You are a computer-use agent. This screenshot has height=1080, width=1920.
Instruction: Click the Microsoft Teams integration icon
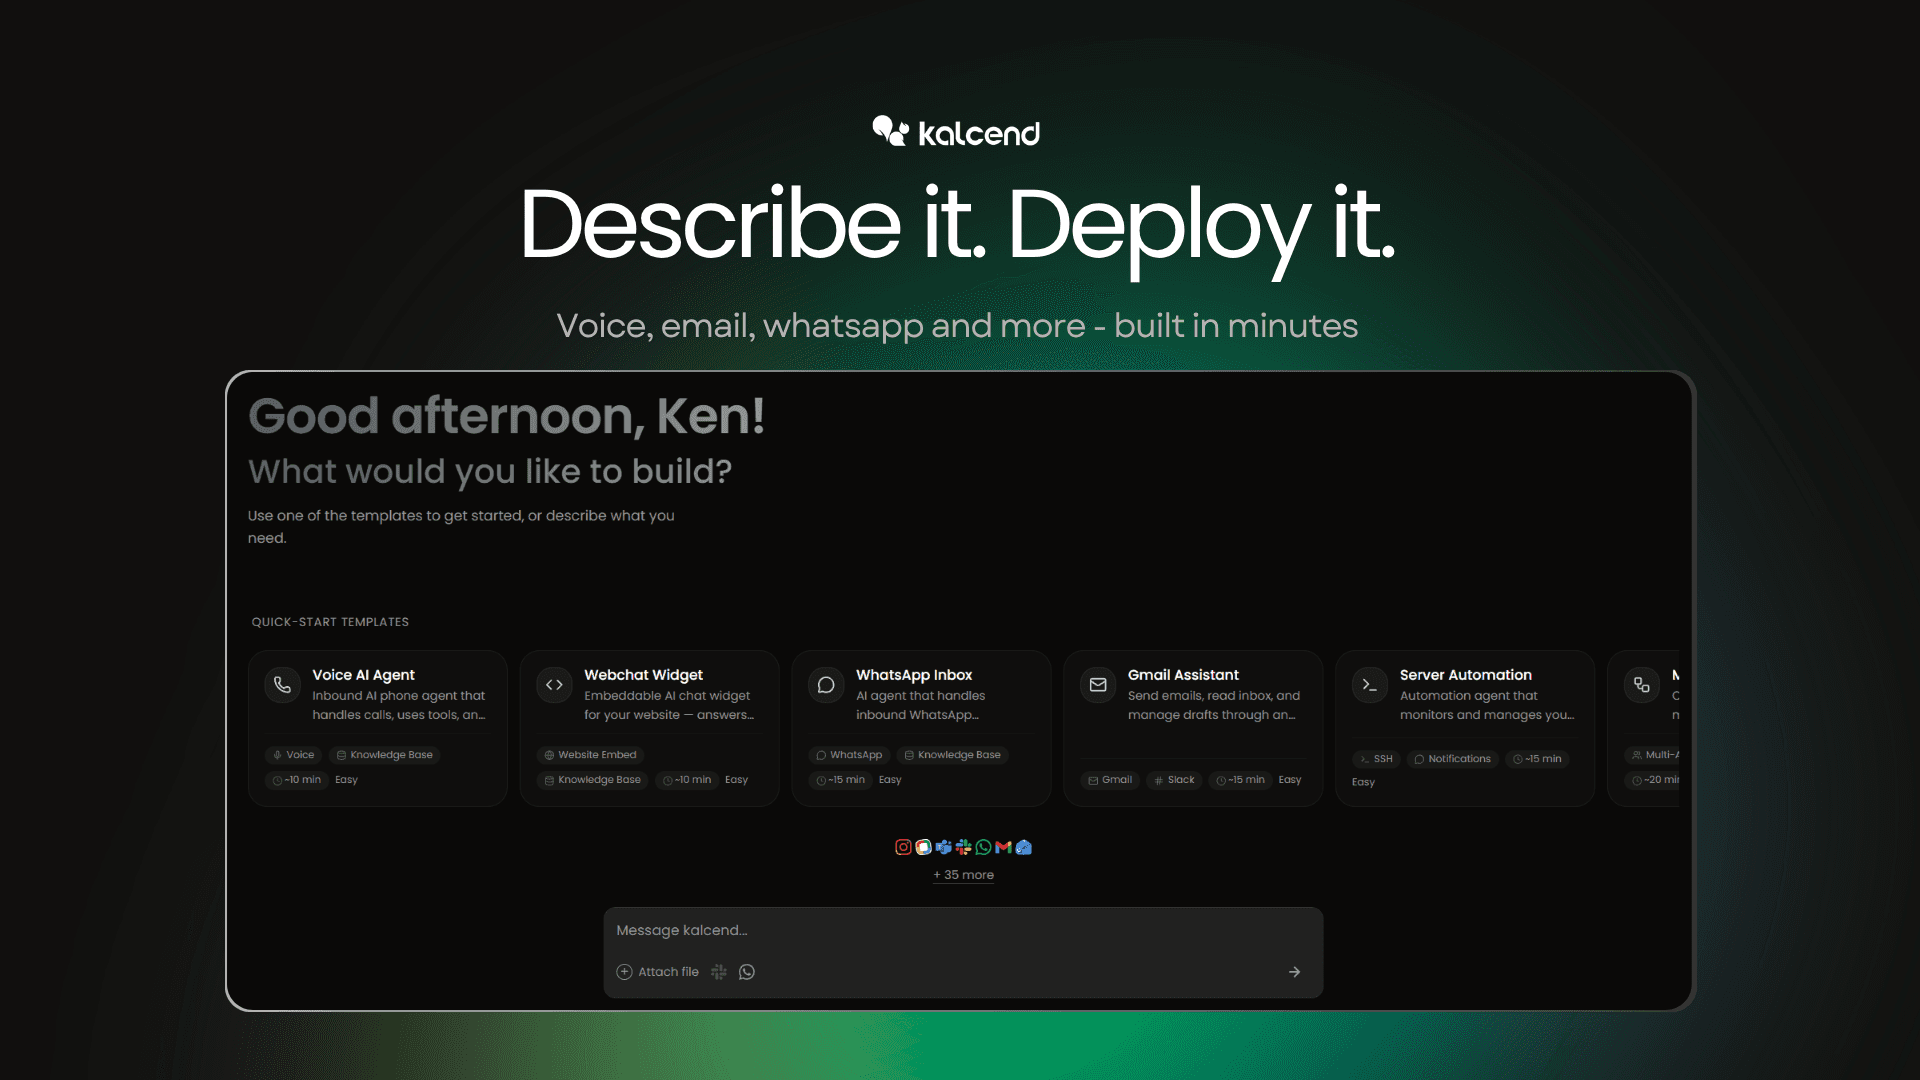coord(943,847)
